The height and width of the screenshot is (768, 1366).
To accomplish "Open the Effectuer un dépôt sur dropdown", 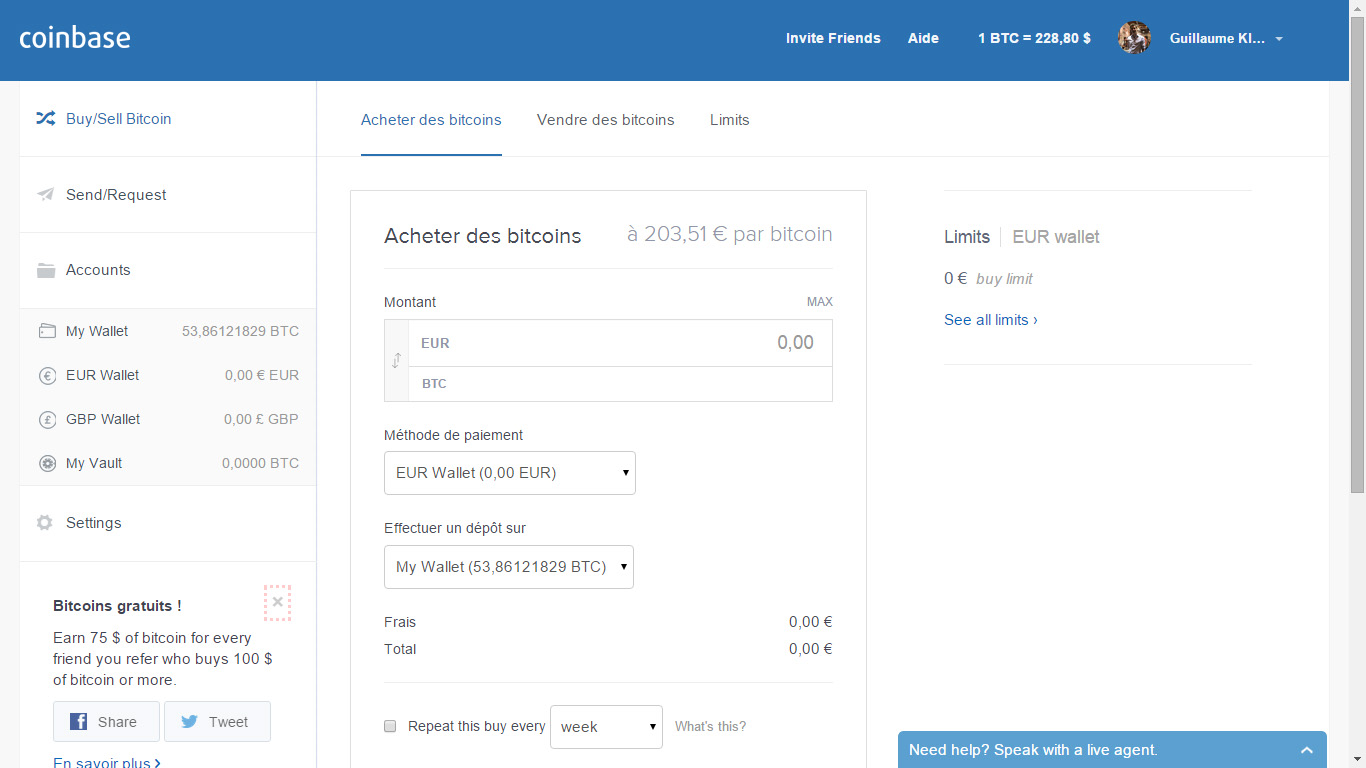I will point(509,567).
